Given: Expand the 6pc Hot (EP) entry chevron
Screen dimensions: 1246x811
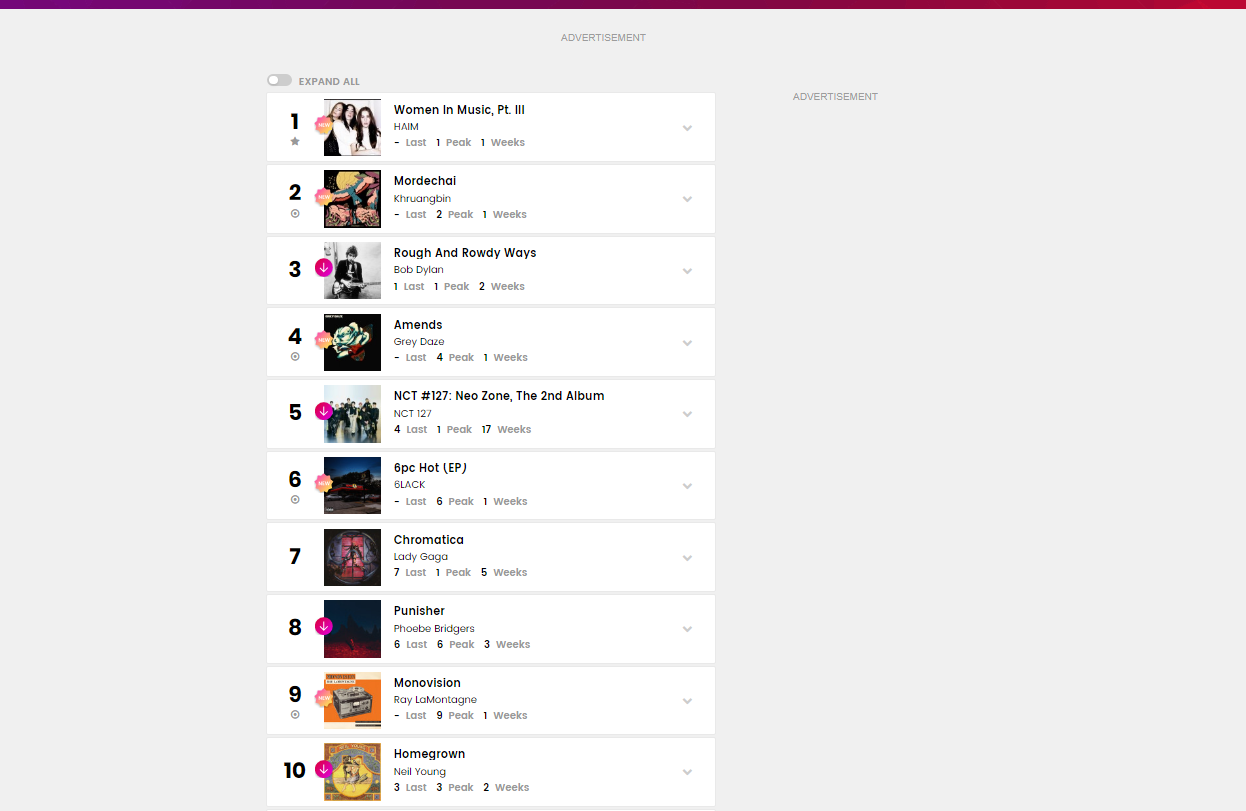Looking at the screenshot, I should (x=687, y=486).
